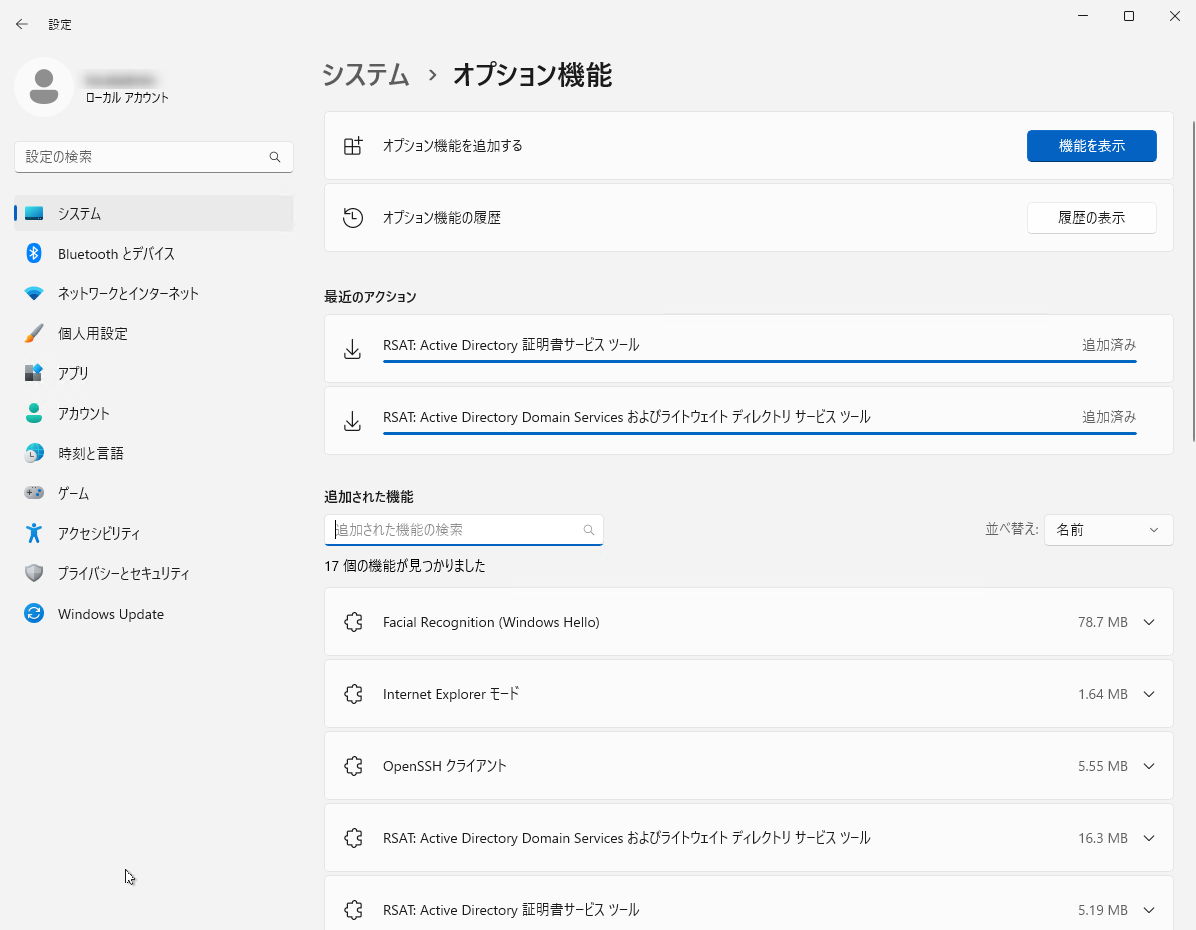Click the アクセシビリティ figure icon
The height and width of the screenshot is (930, 1196).
[x=34, y=533]
